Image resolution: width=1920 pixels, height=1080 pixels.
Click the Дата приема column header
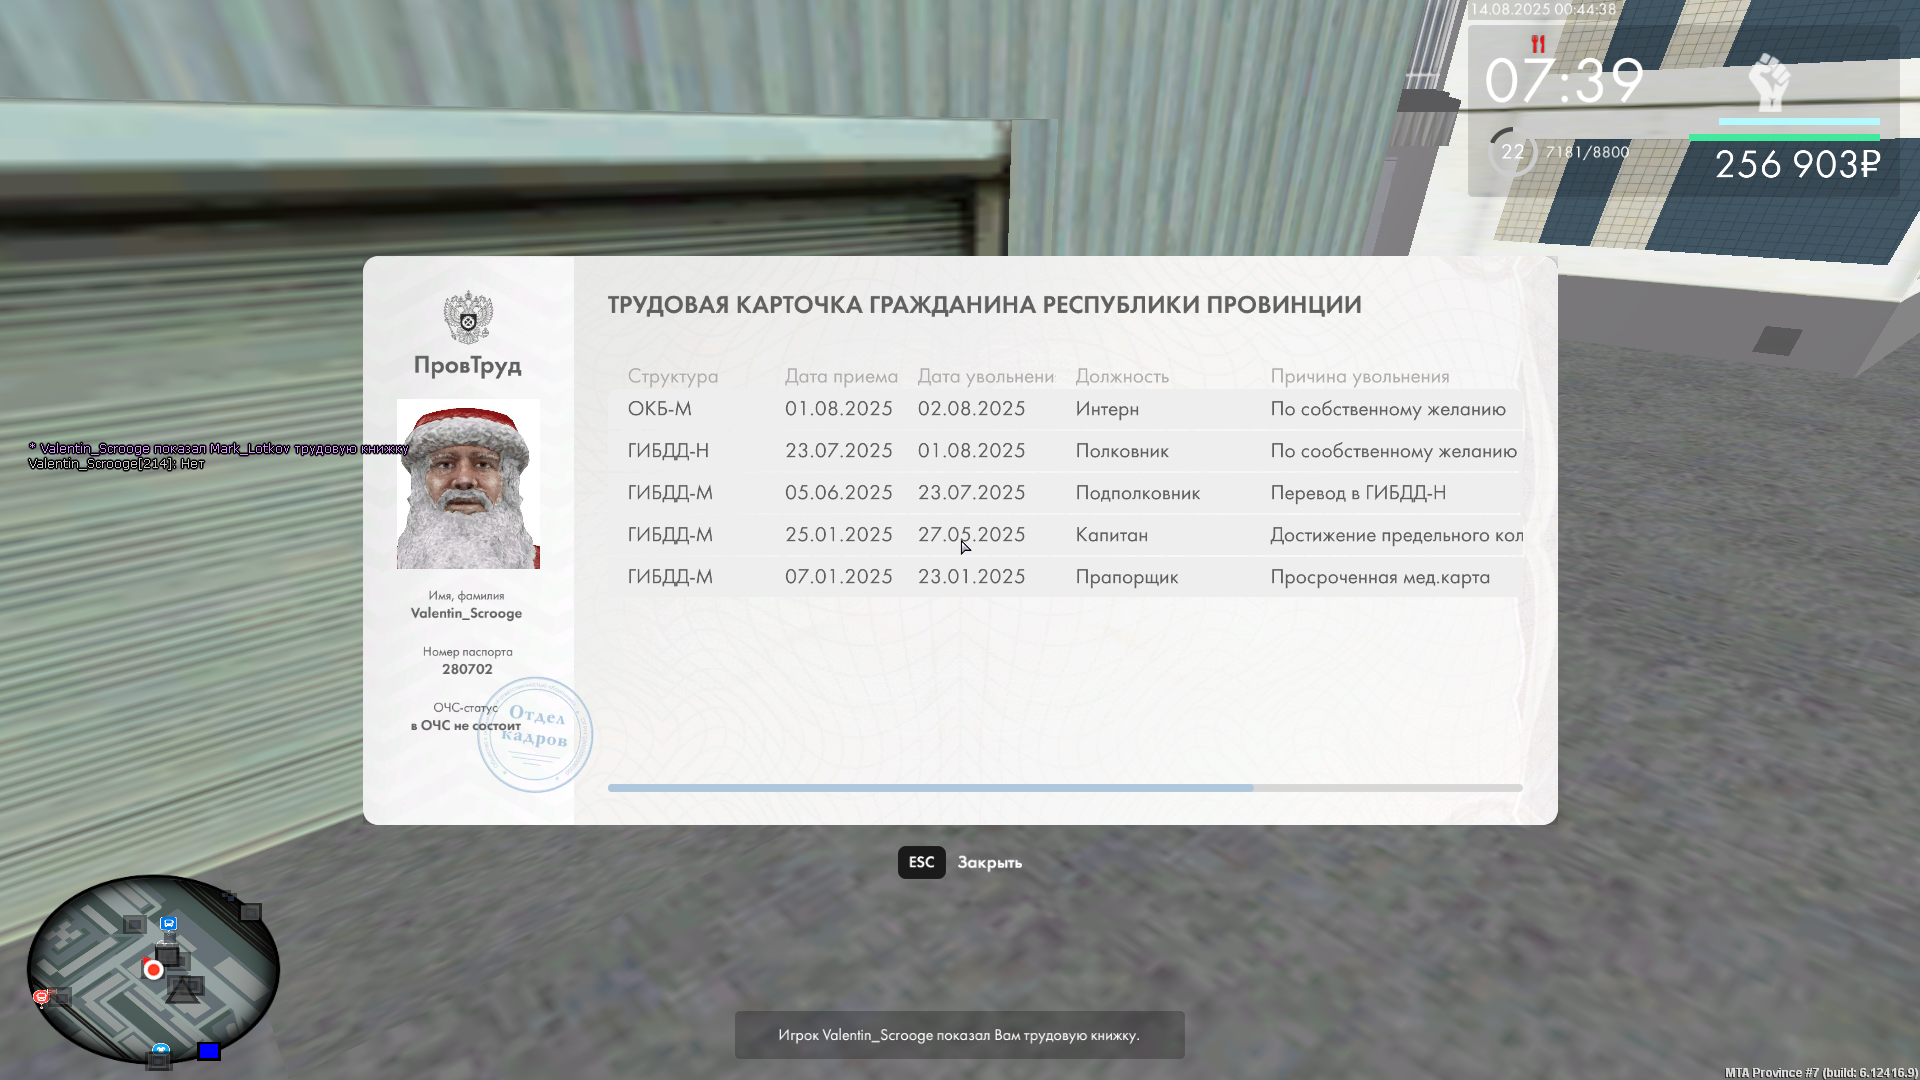tap(840, 376)
